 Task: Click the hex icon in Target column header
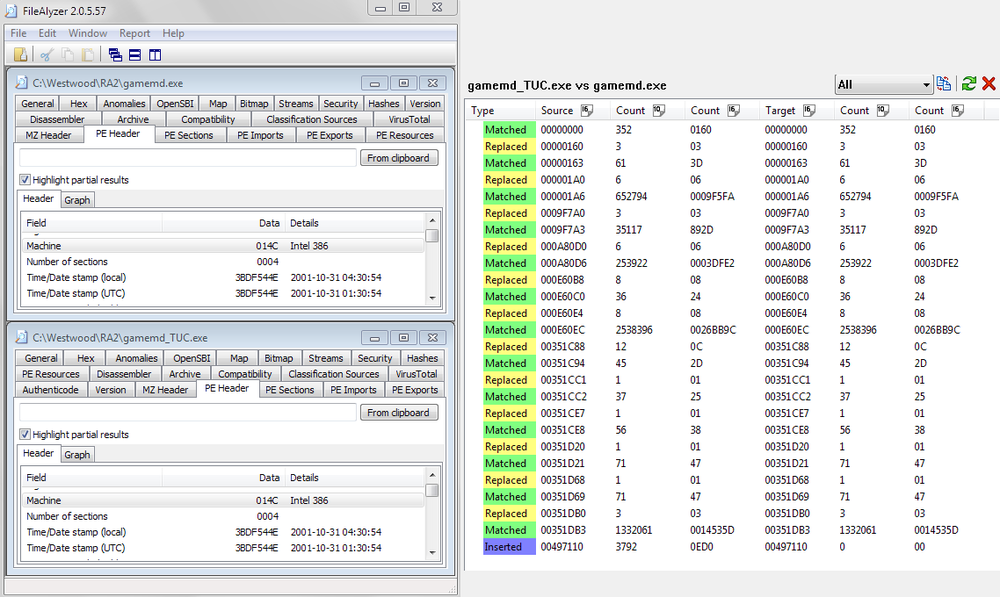[x=809, y=110]
